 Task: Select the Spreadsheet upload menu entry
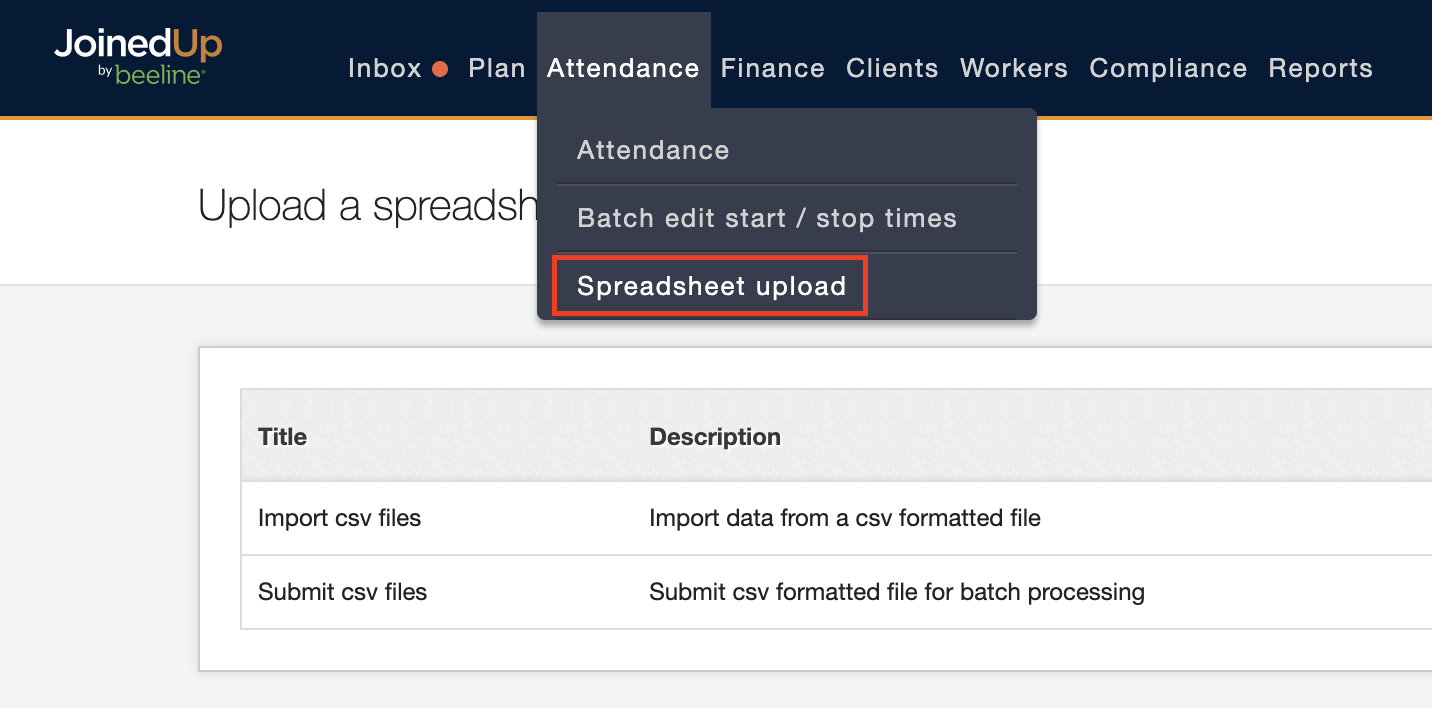click(x=712, y=287)
